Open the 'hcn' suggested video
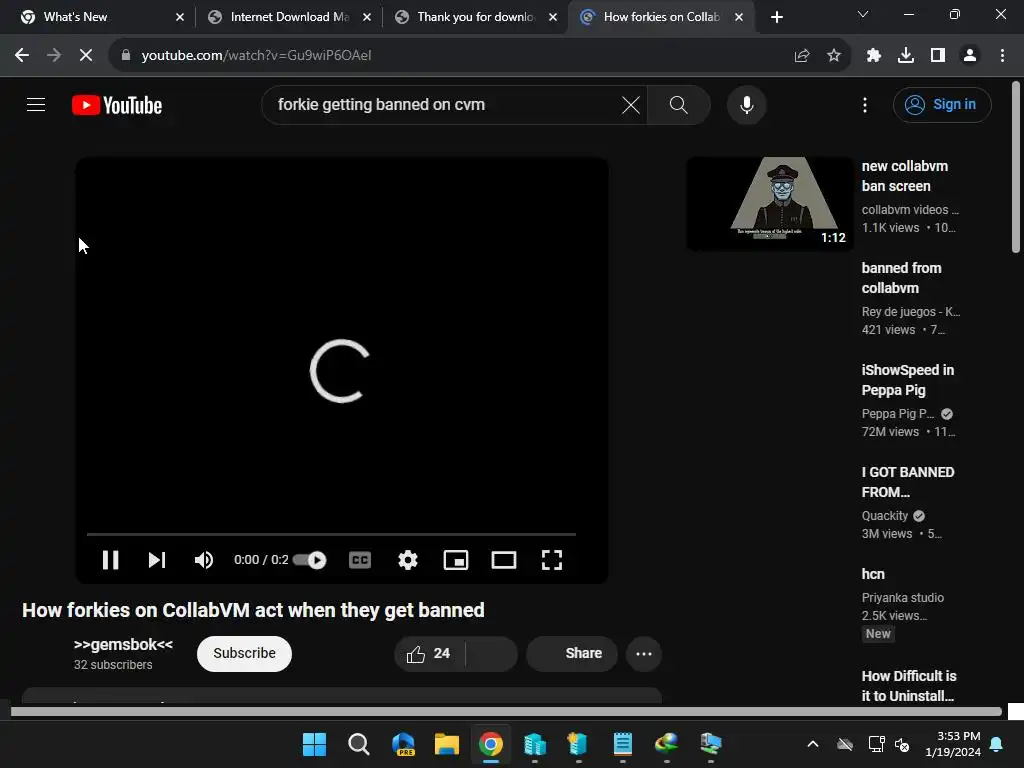The height and width of the screenshot is (768, 1024). click(873, 574)
